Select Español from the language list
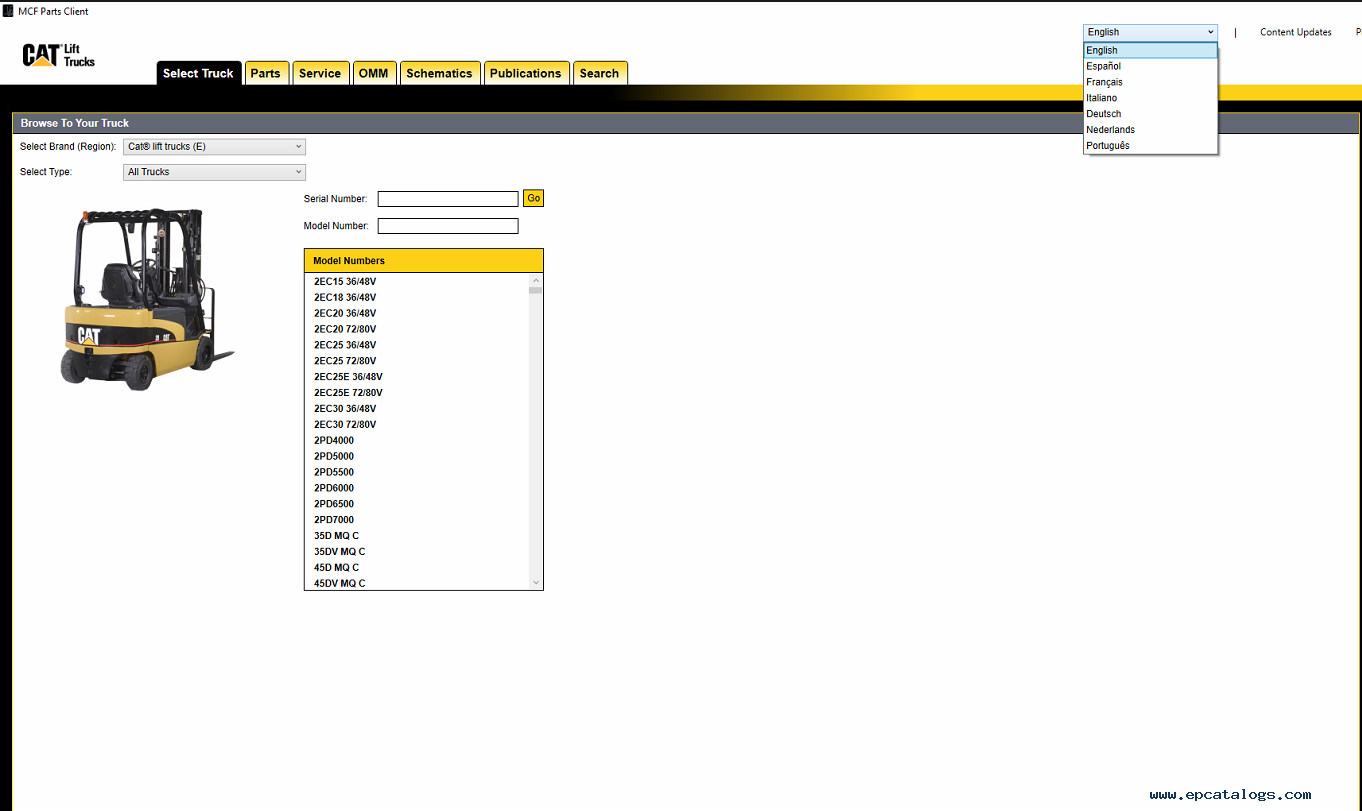 [1150, 66]
